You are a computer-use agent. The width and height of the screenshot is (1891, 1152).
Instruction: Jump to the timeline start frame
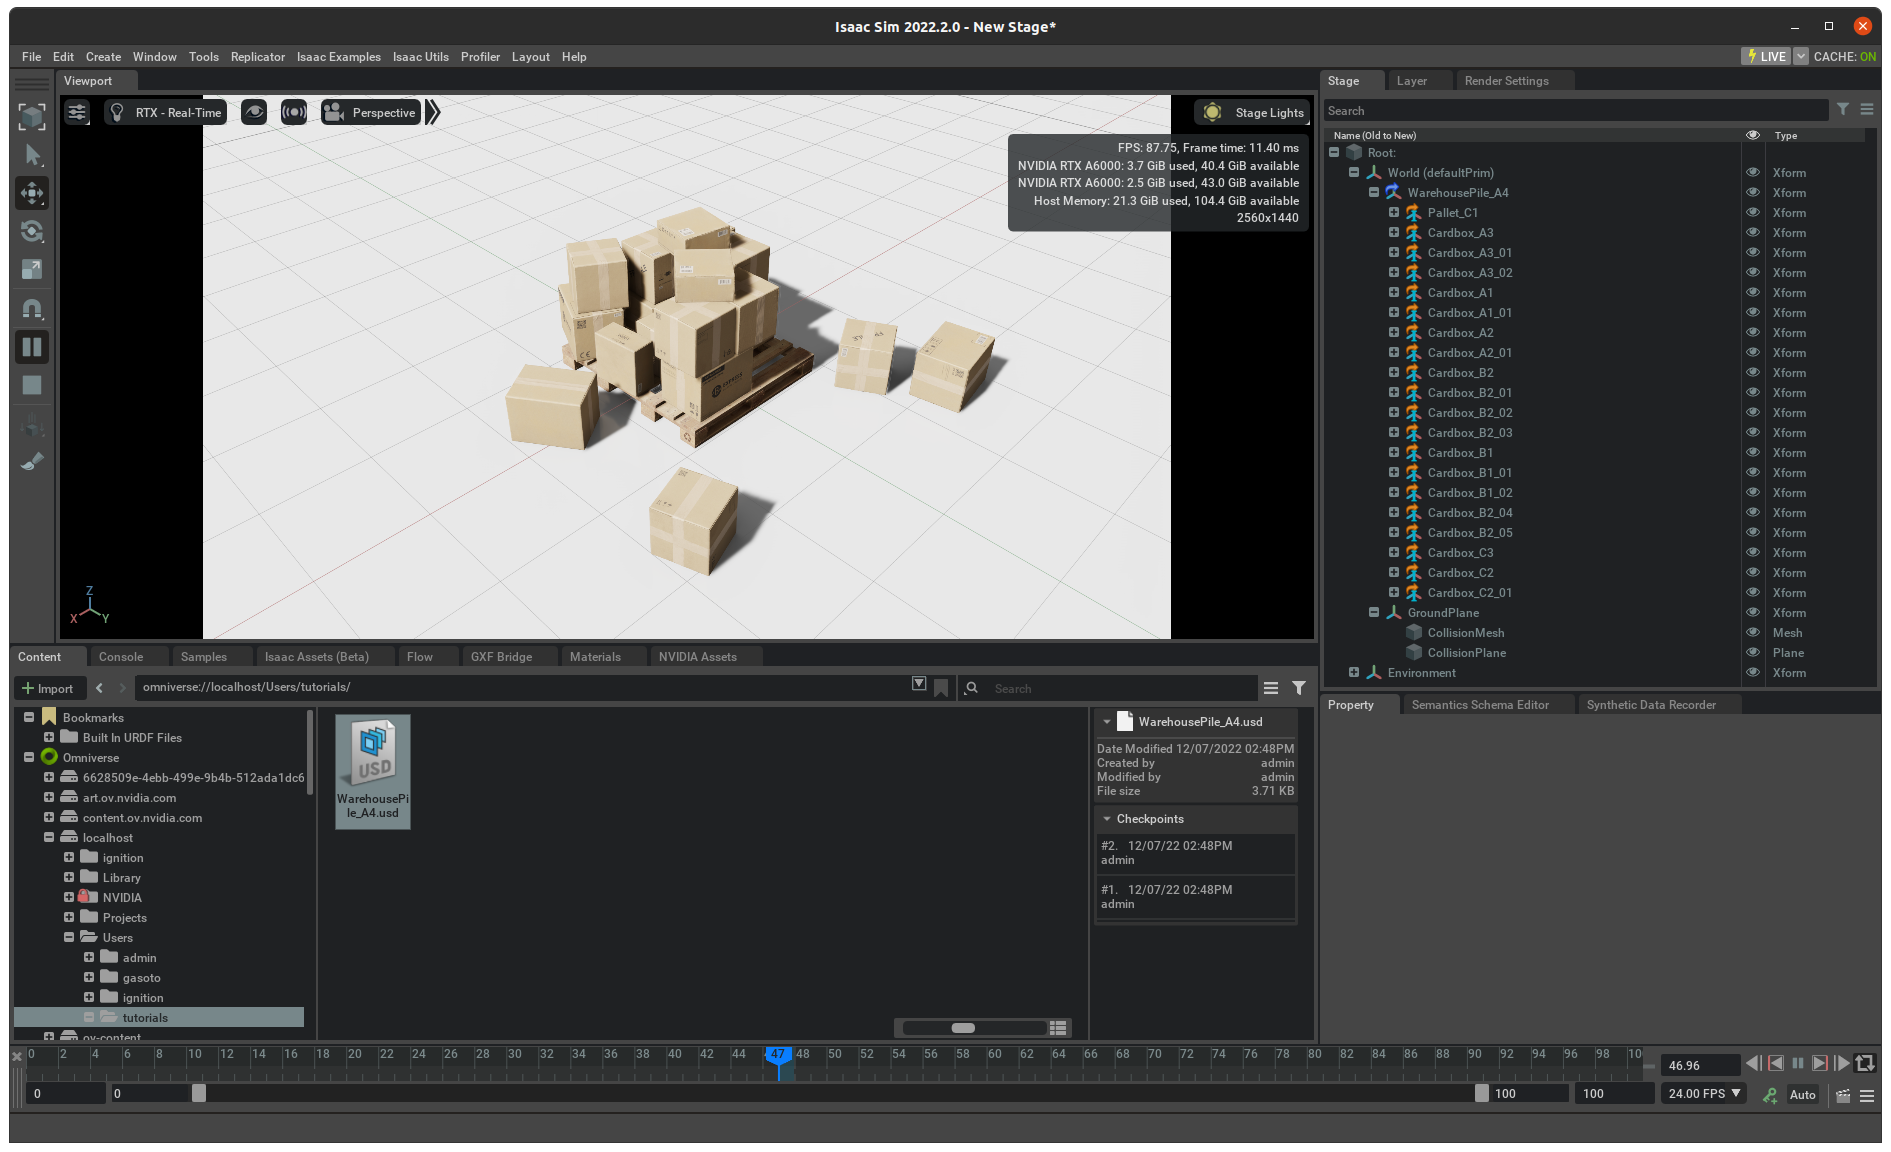pos(1754,1064)
